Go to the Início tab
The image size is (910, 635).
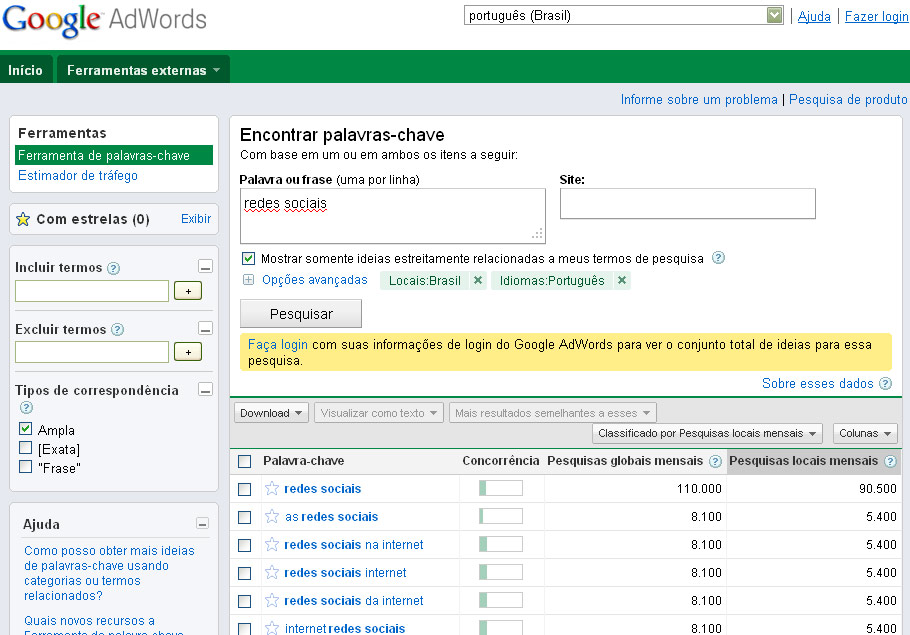click(x=26, y=70)
